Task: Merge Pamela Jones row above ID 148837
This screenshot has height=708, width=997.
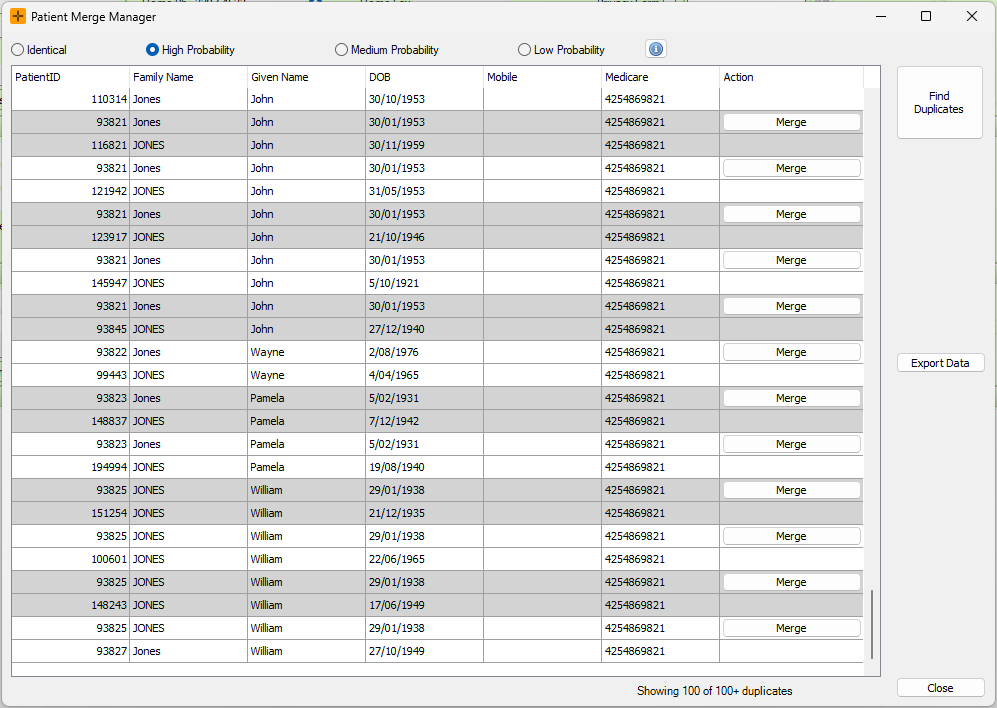Action: pyautogui.click(x=791, y=398)
